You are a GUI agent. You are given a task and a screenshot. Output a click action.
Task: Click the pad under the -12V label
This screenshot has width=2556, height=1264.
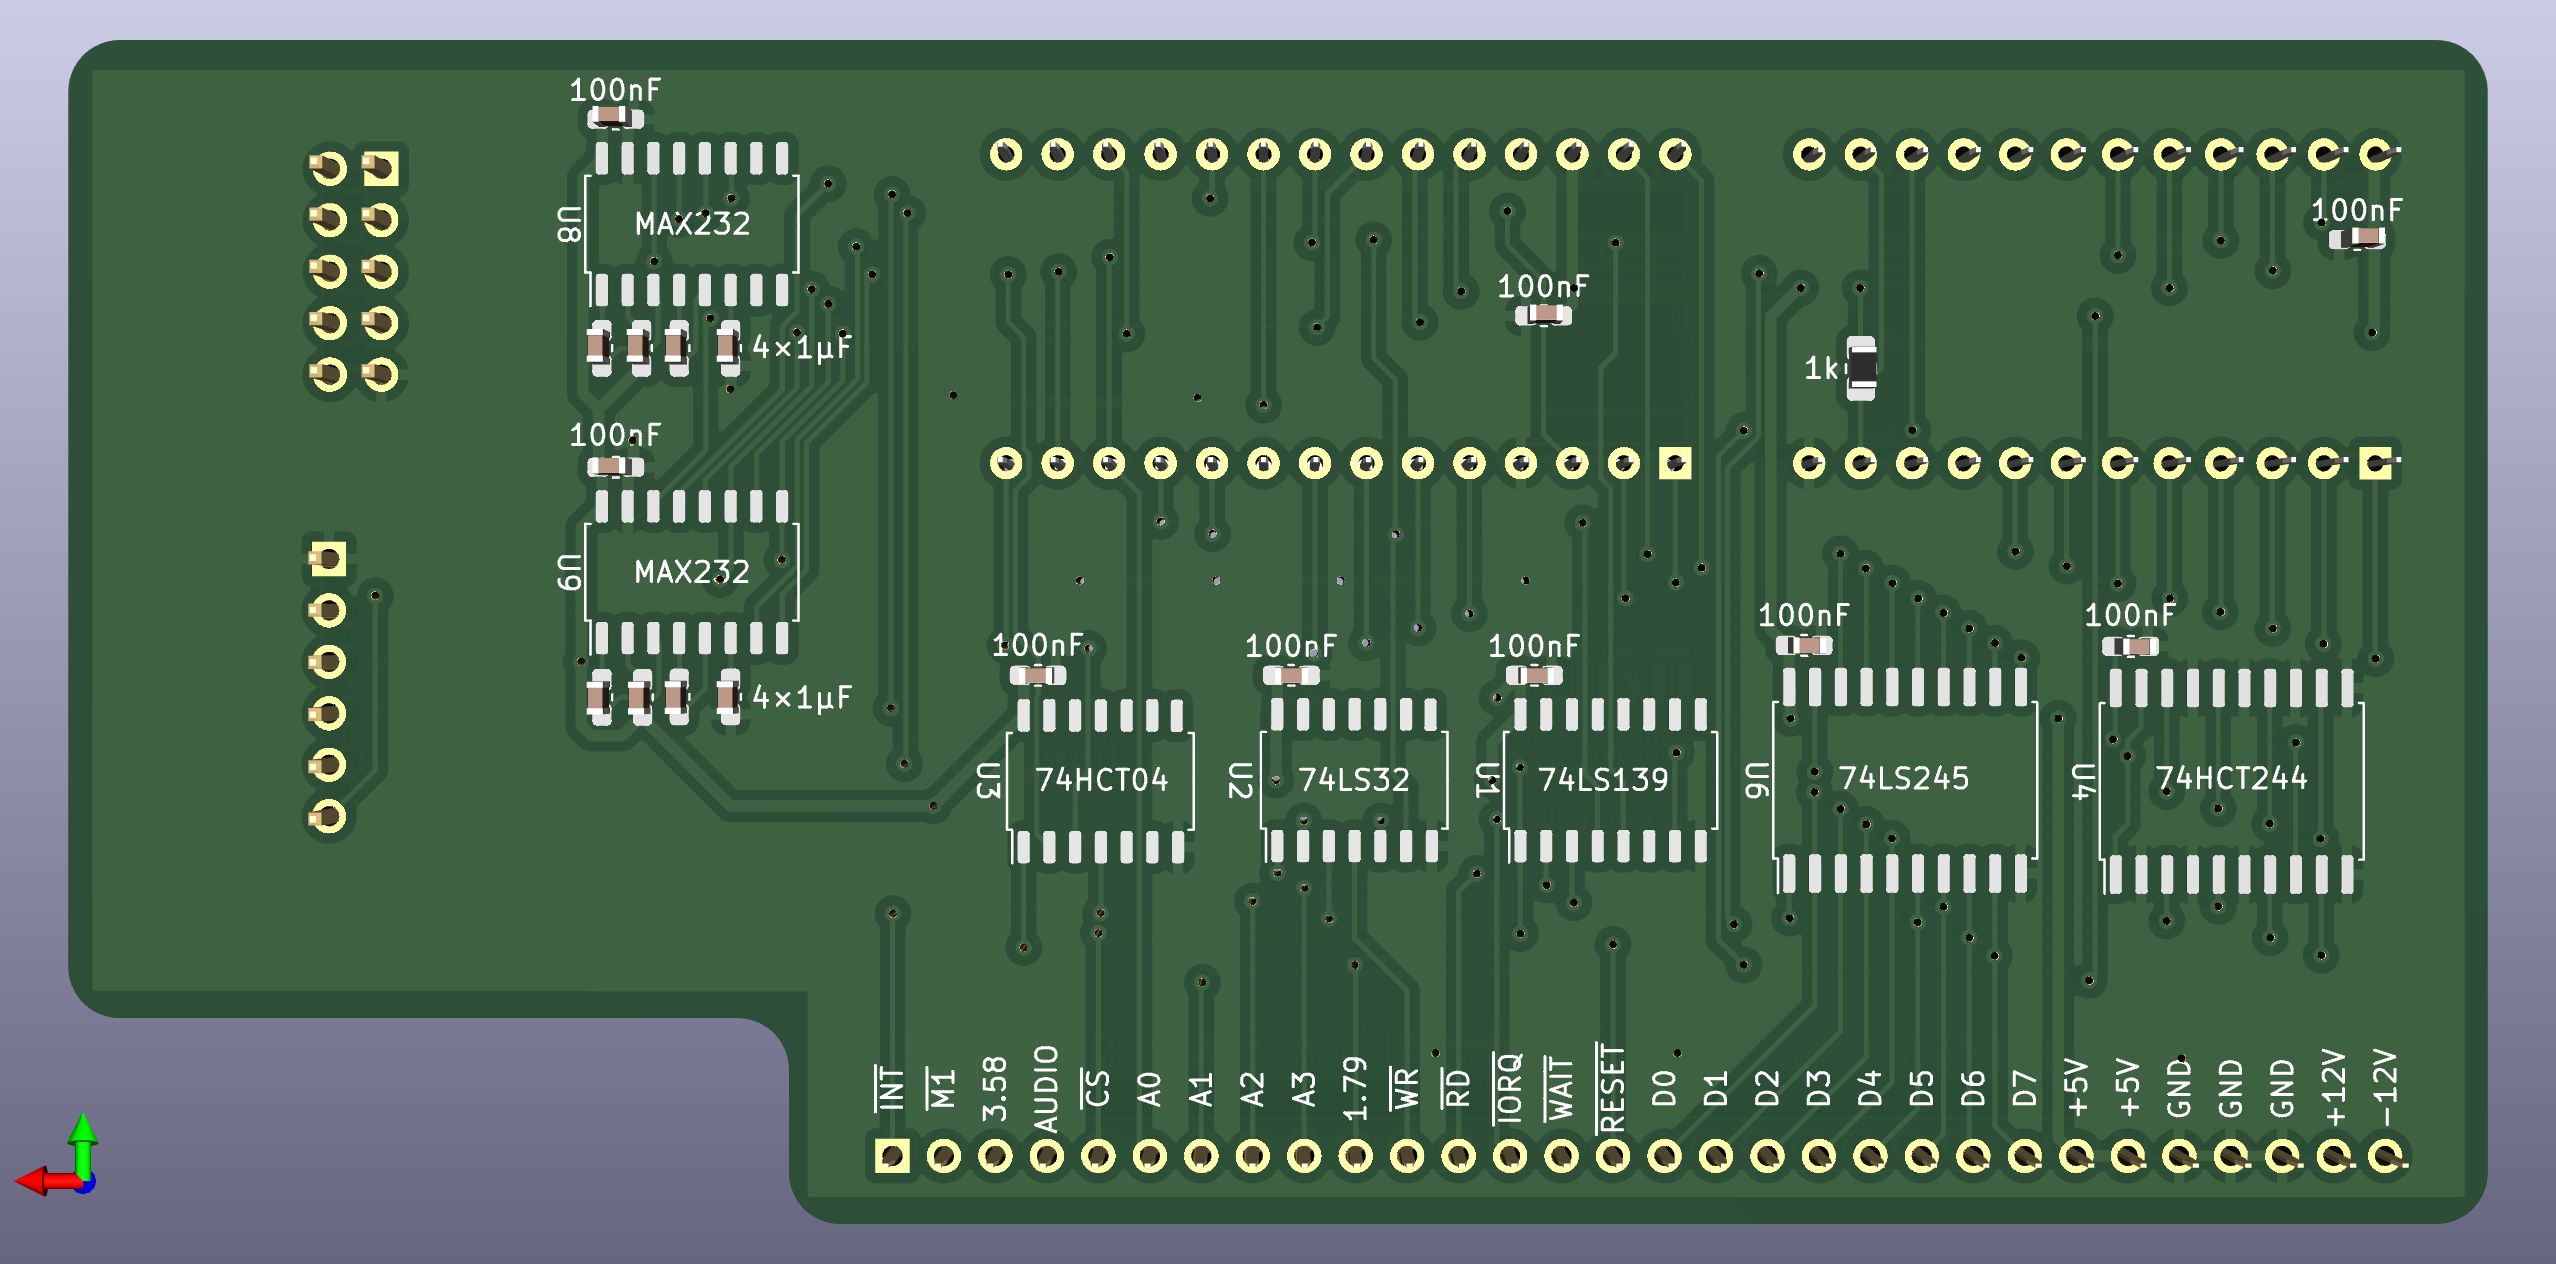click(2385, 1157)
